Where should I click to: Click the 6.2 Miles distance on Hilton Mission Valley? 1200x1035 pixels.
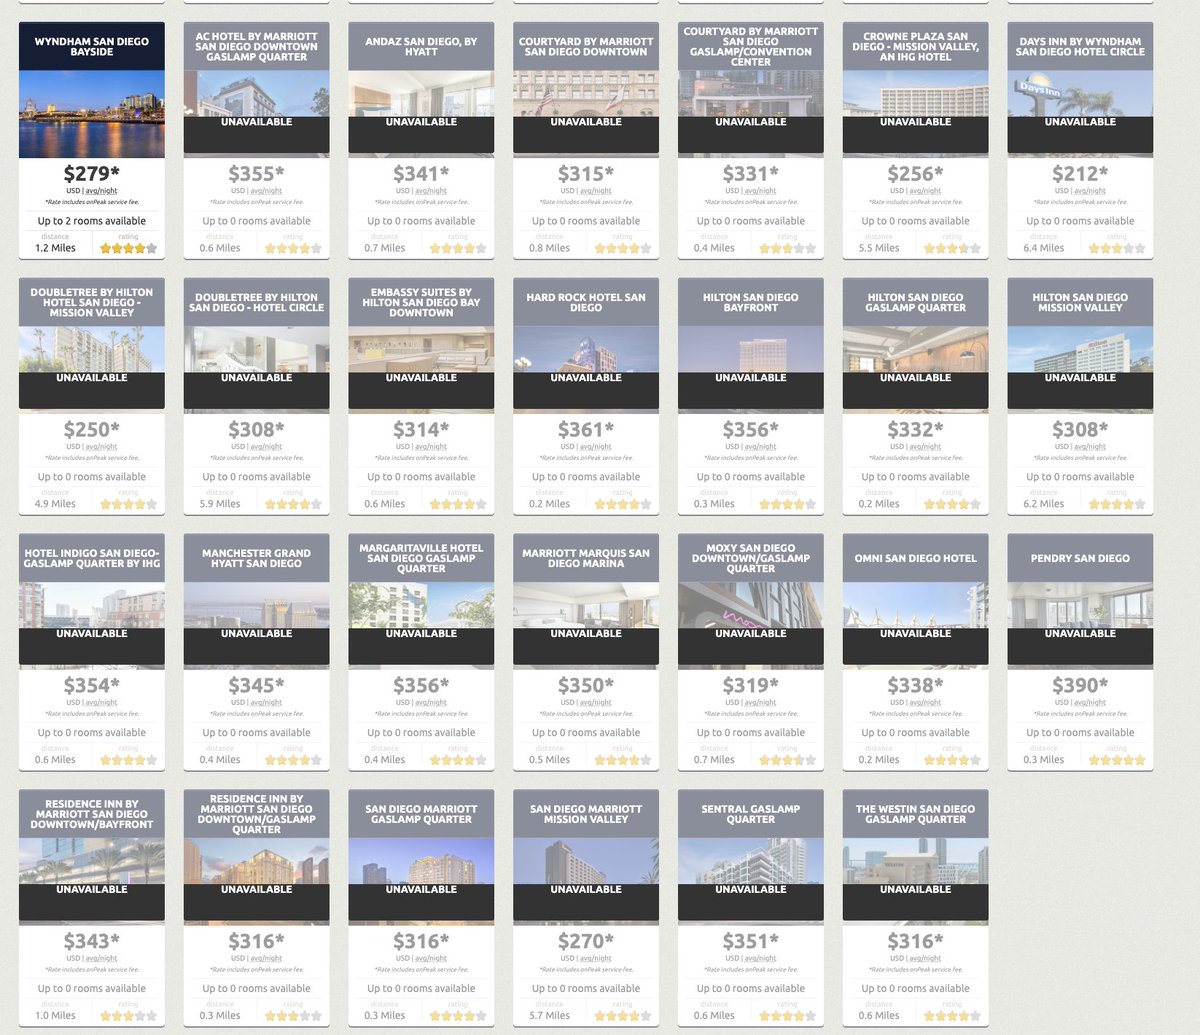click(1044, 504)
